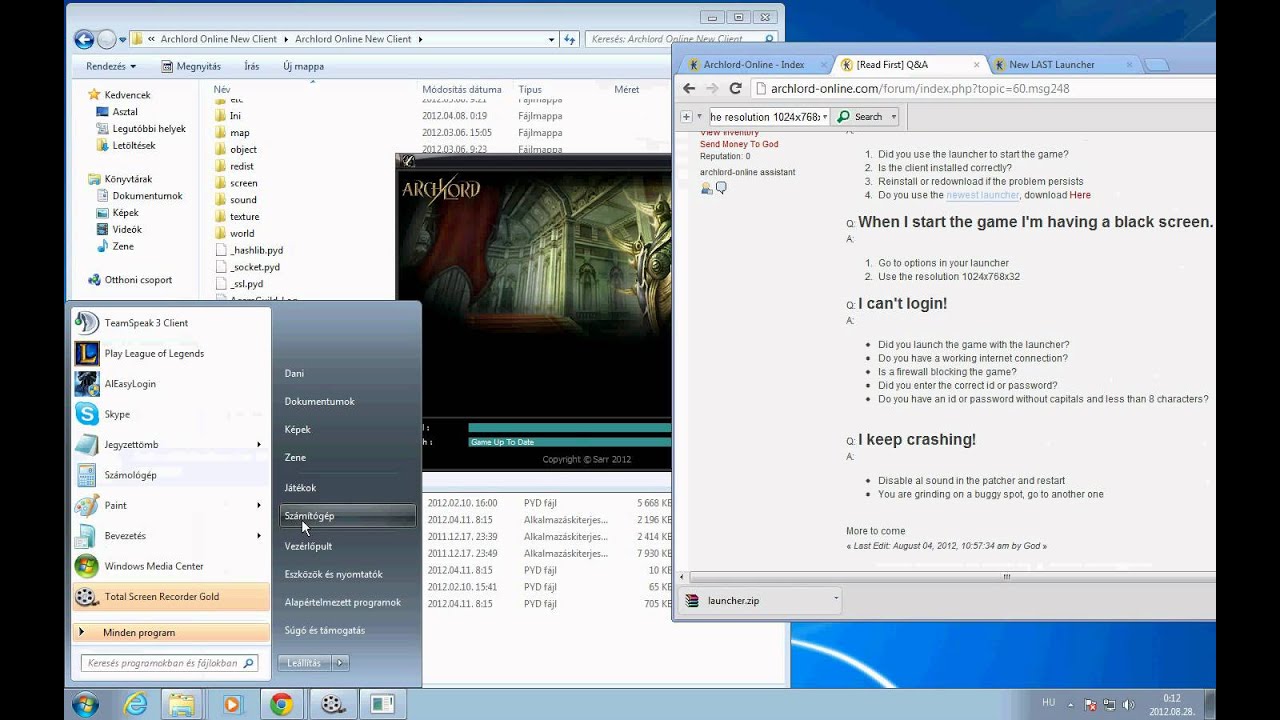Open AlEasyLogin in Start menu
This screenshot has width=1280, height=720.
click(x=130, y=384)
